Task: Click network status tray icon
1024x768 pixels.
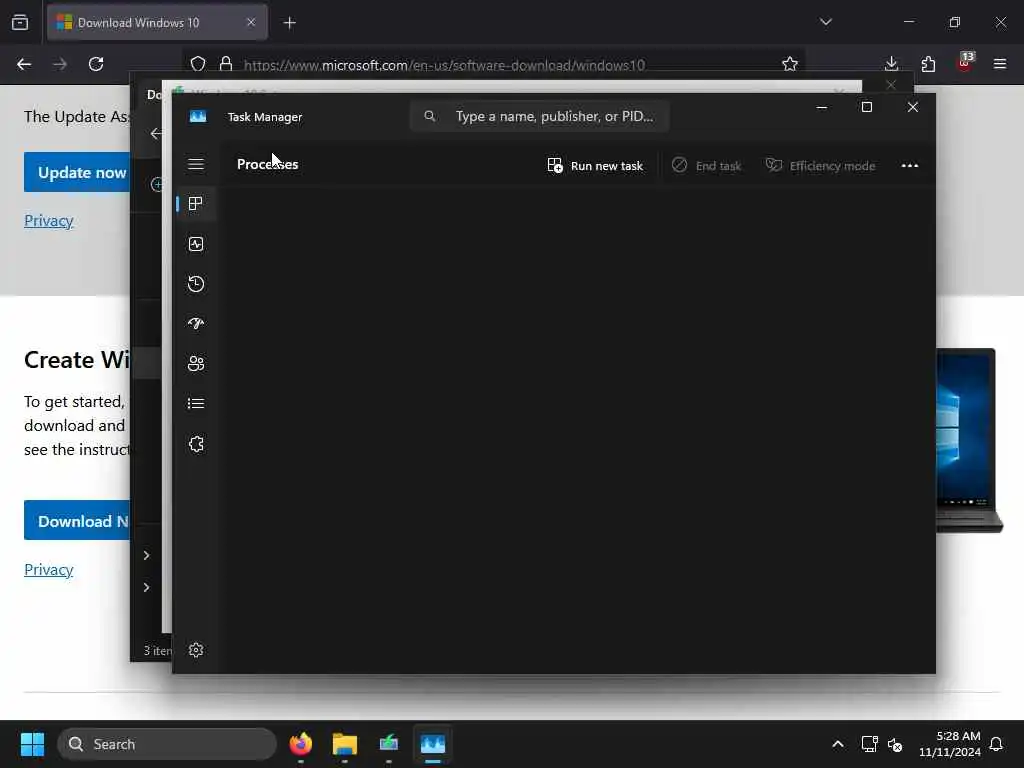Action: point(869,744)
